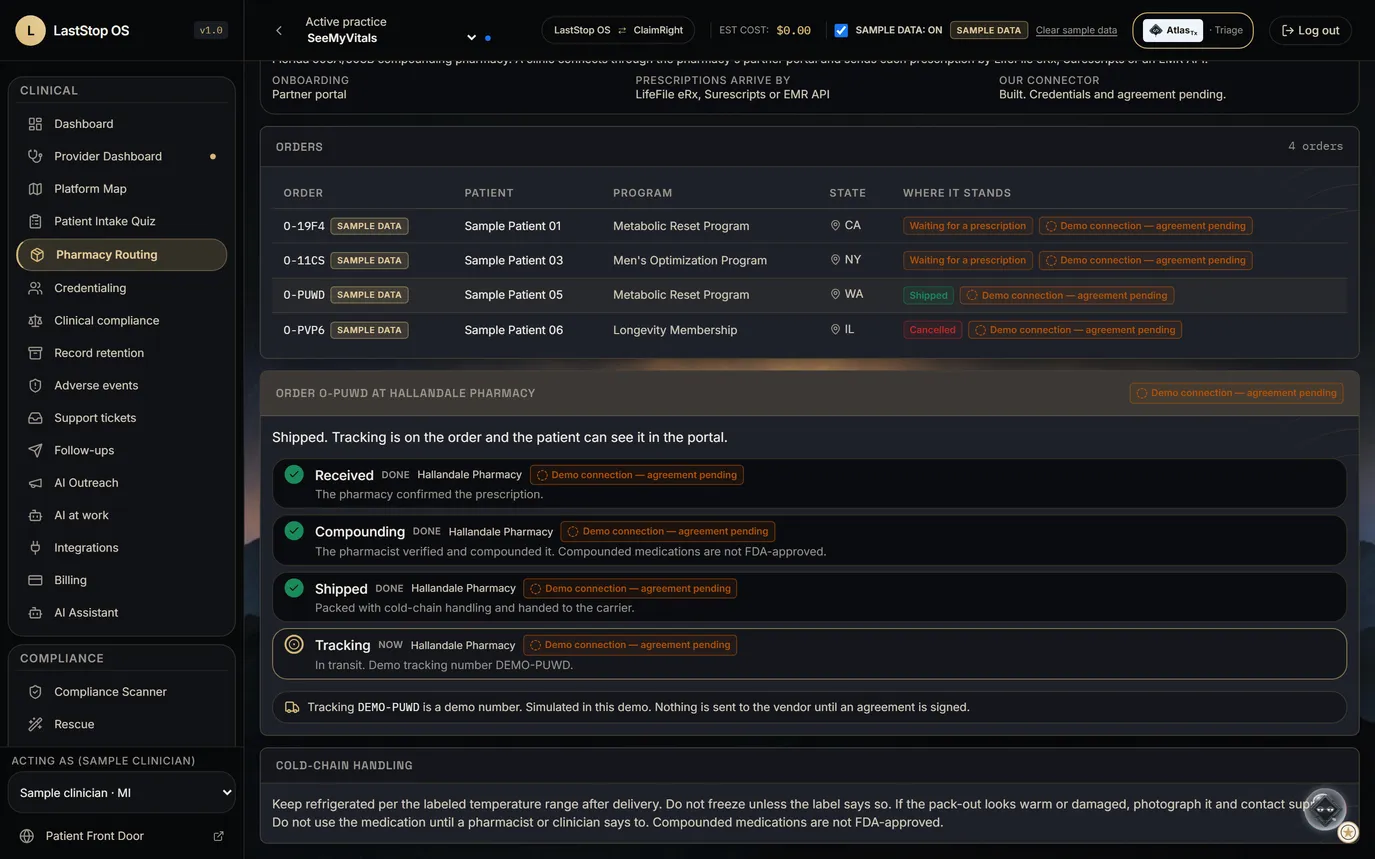Select order O-11CS in the orders table
The image size is (1375, 859).
coord(809,260)
